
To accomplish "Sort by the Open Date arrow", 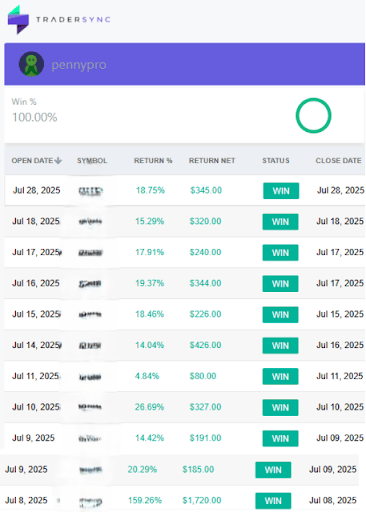I will 58,161.
